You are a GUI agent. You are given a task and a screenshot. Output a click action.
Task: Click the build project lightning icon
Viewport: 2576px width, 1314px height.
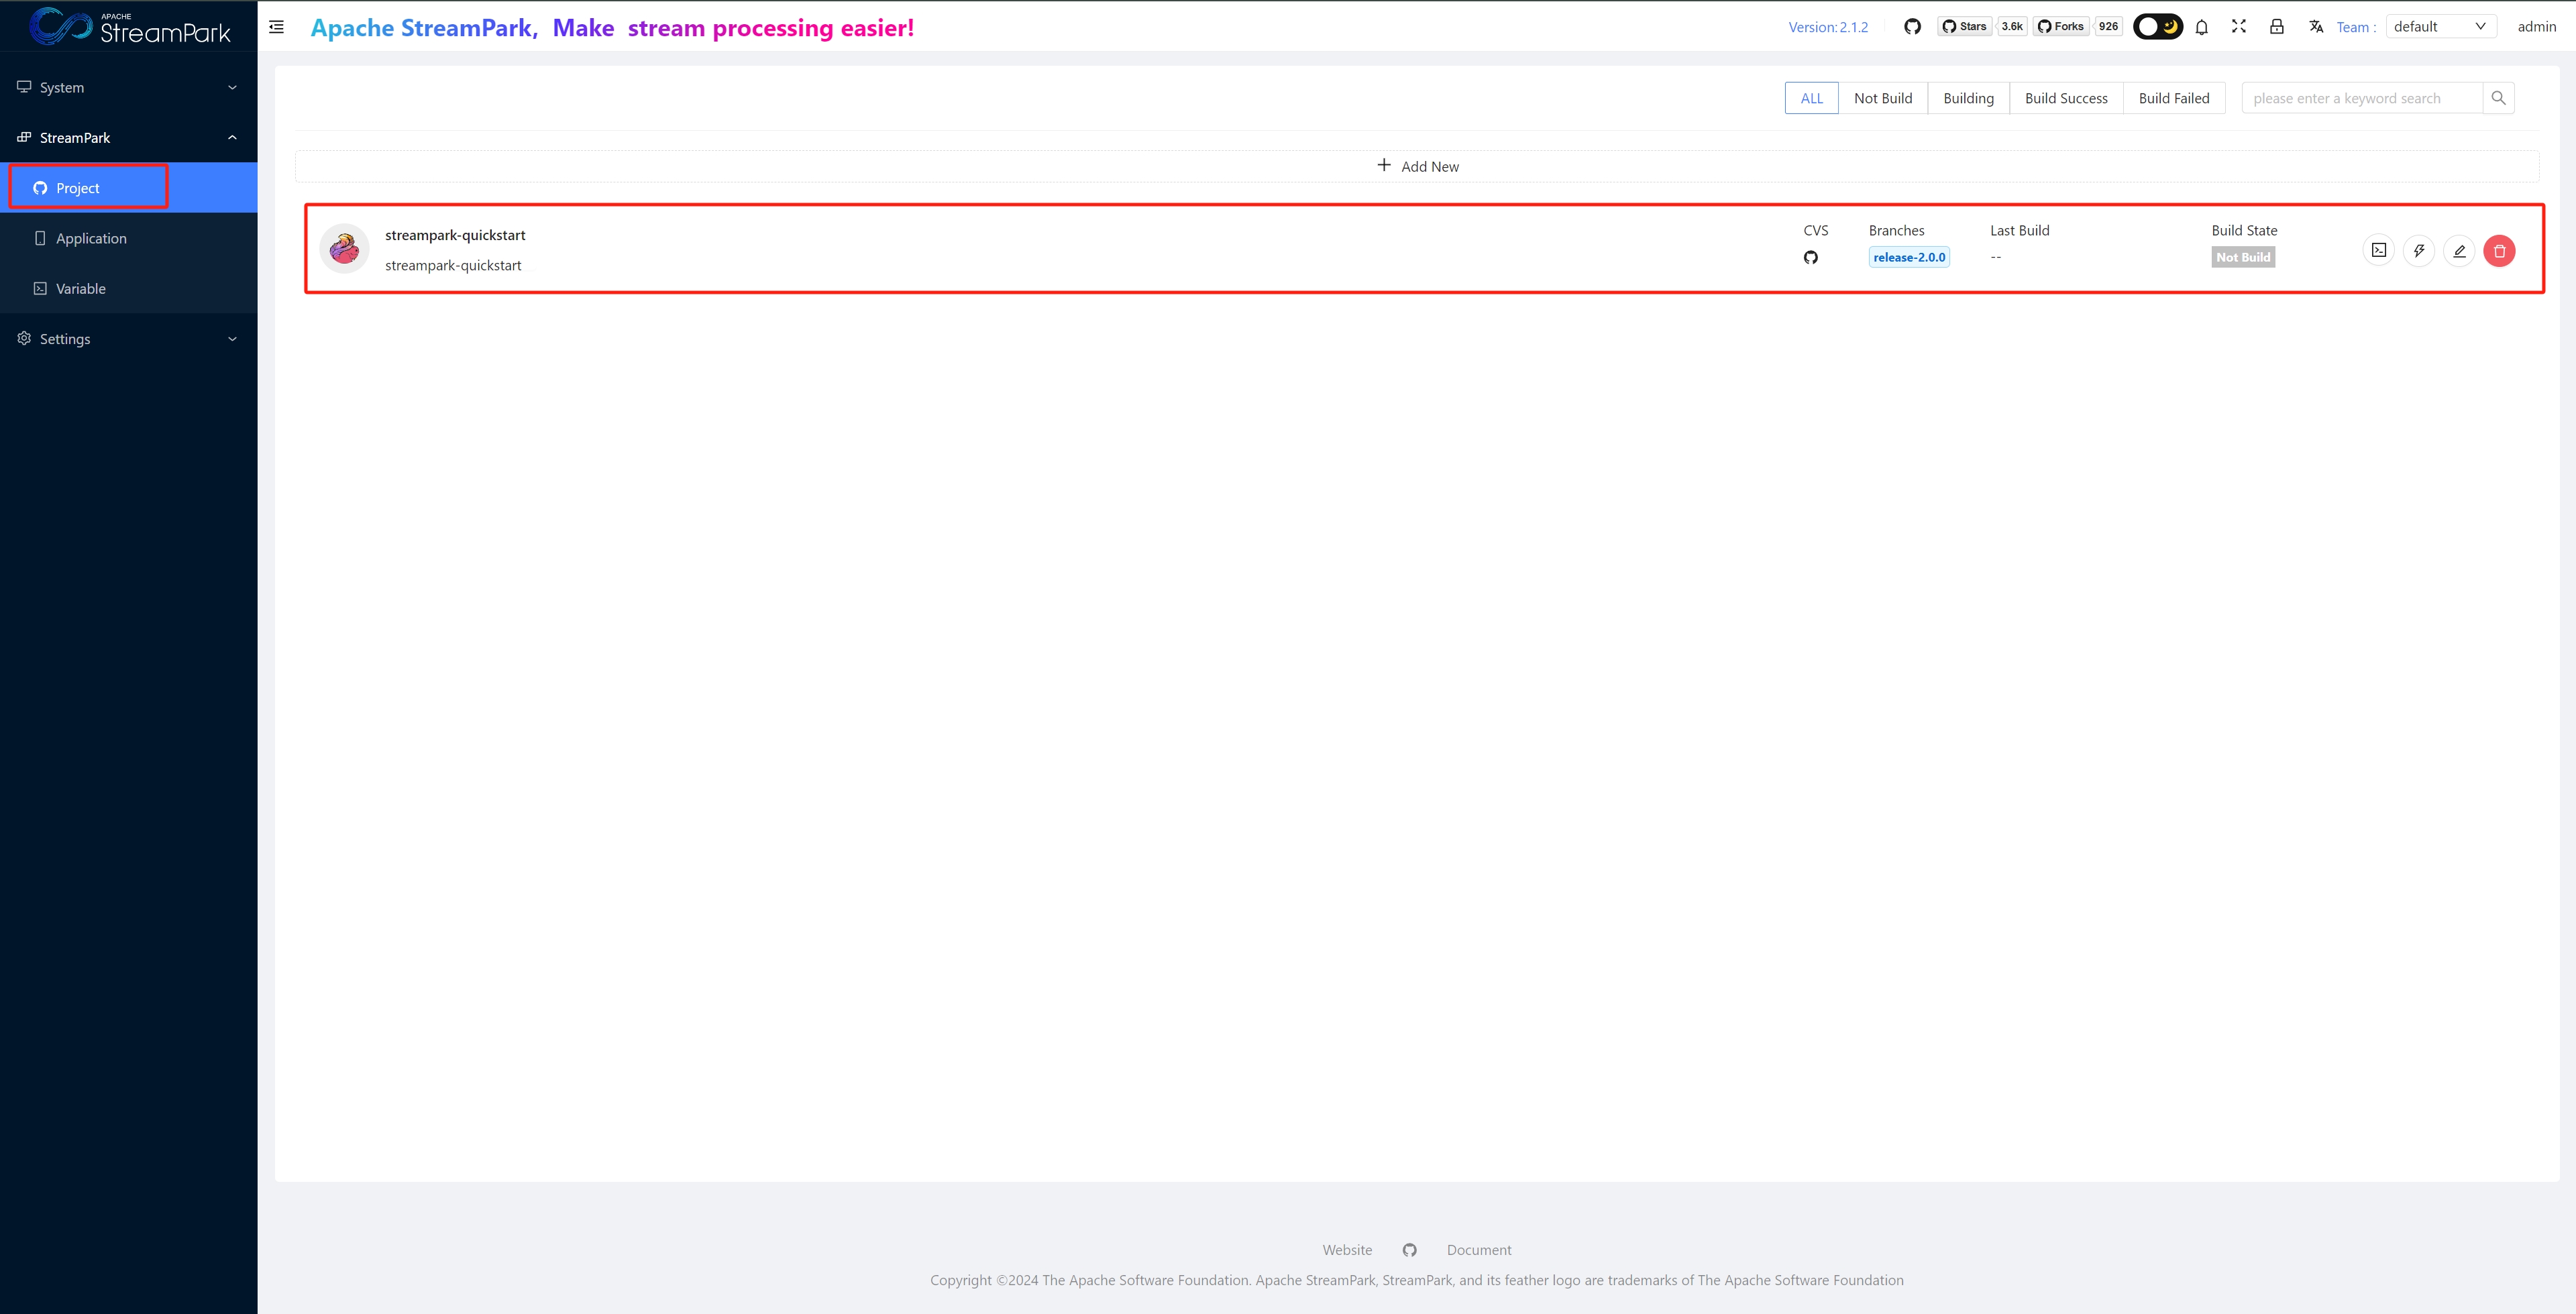click(2418, 251)
